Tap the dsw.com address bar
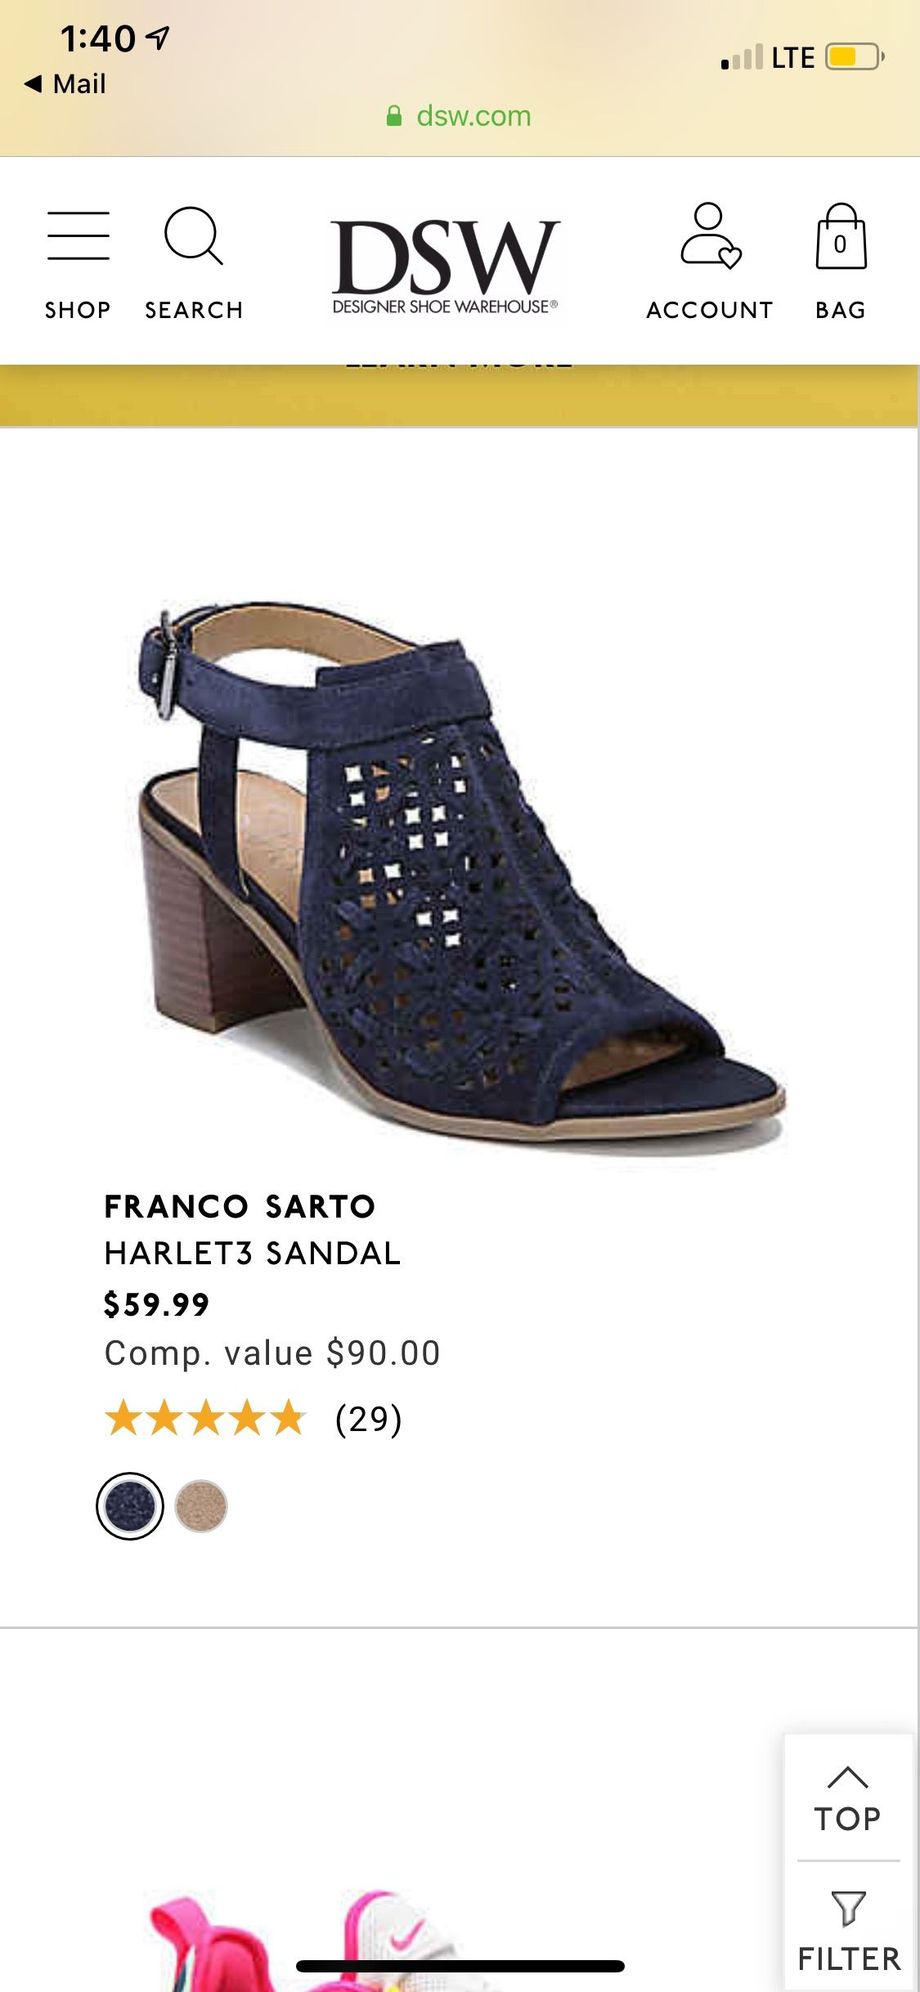The height and width of the screenshot is (1992, 920). click(x=459, y=116)
